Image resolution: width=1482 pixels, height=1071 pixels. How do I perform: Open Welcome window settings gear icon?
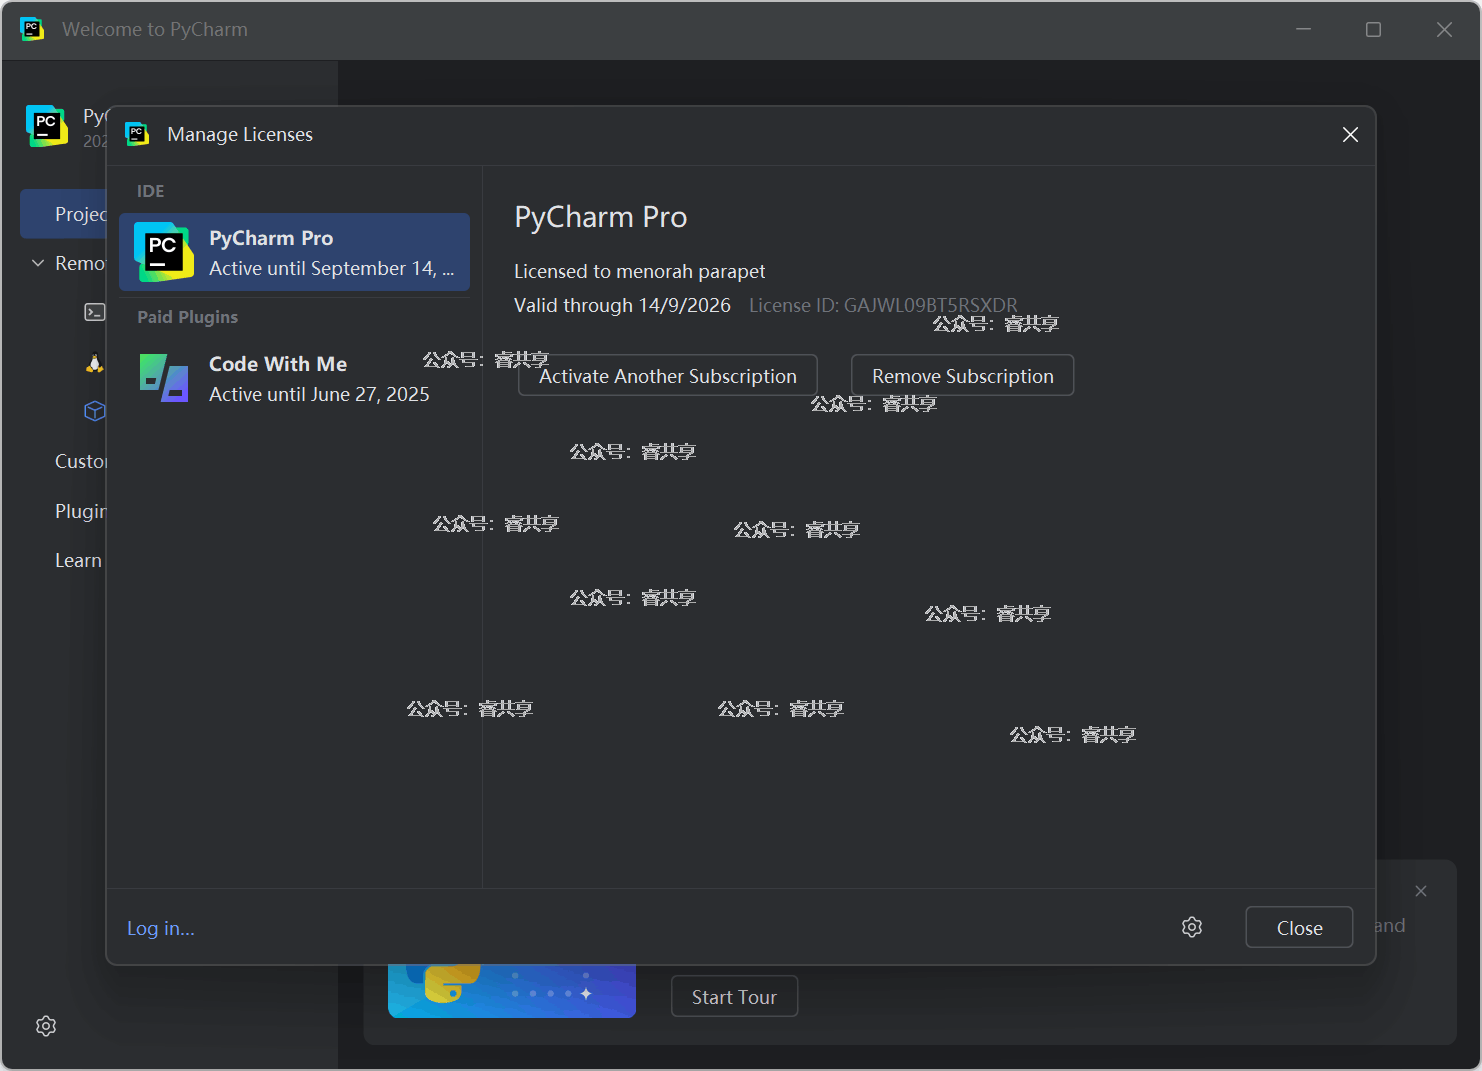tap(46, 1026)
